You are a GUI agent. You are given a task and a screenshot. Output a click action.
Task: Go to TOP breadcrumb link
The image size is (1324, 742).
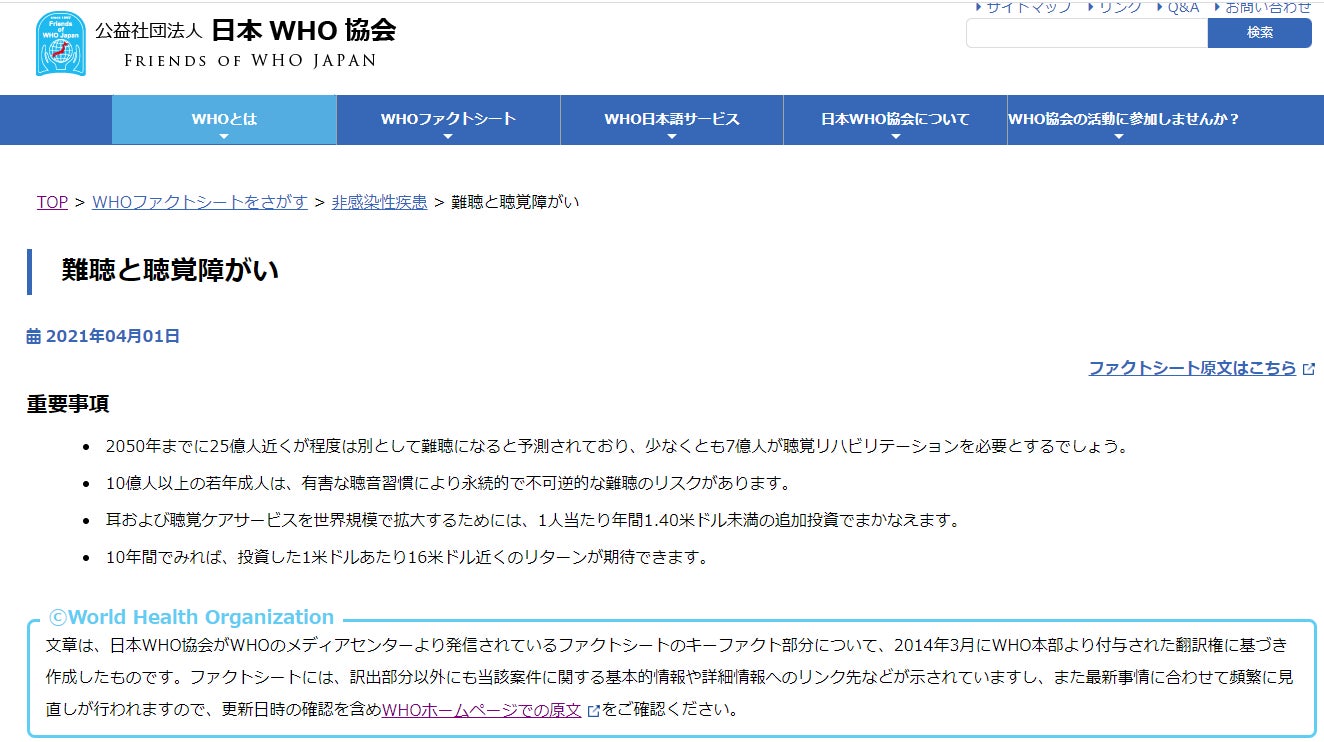tap(52, 202)
